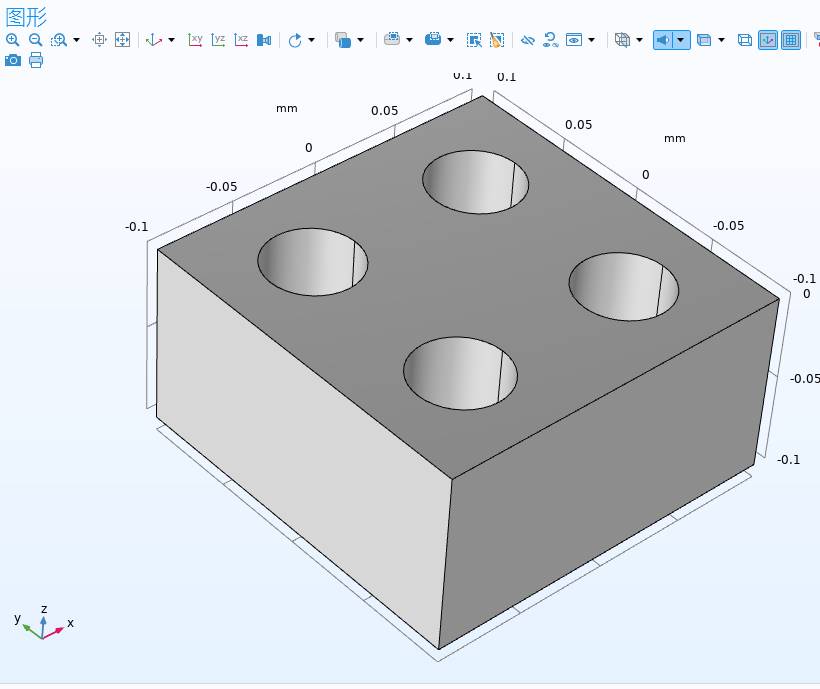820x689 pixels.
Task: Open the rotate view dropdown arrow
Action: [x=311, y=40]
